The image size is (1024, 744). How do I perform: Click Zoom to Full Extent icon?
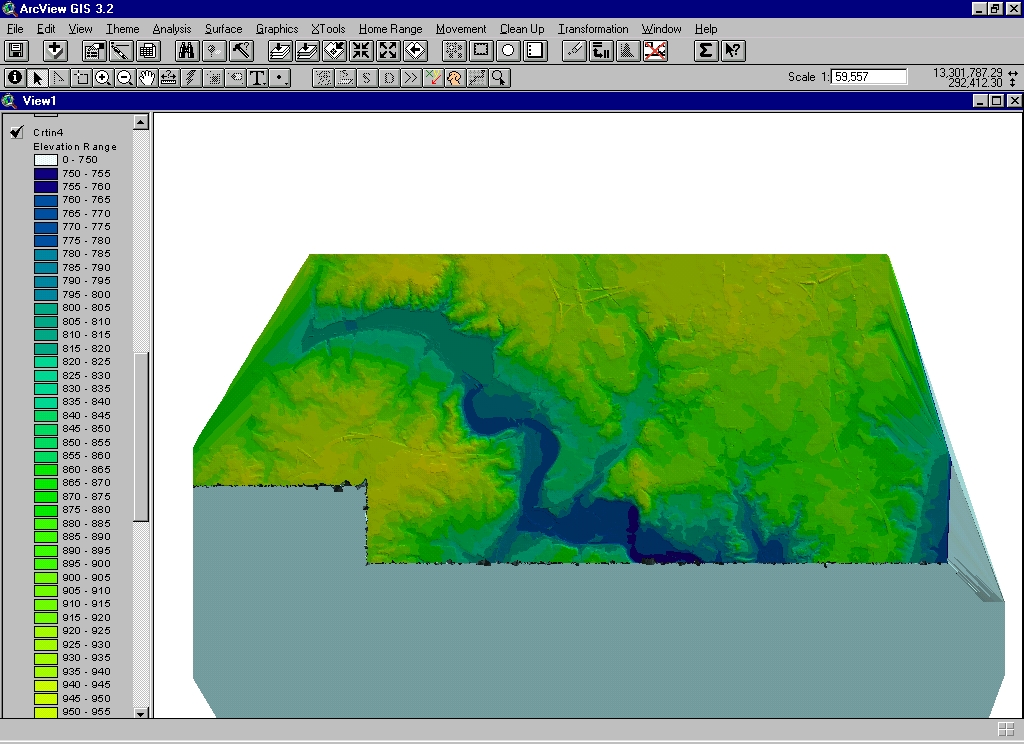click(280, 51)
